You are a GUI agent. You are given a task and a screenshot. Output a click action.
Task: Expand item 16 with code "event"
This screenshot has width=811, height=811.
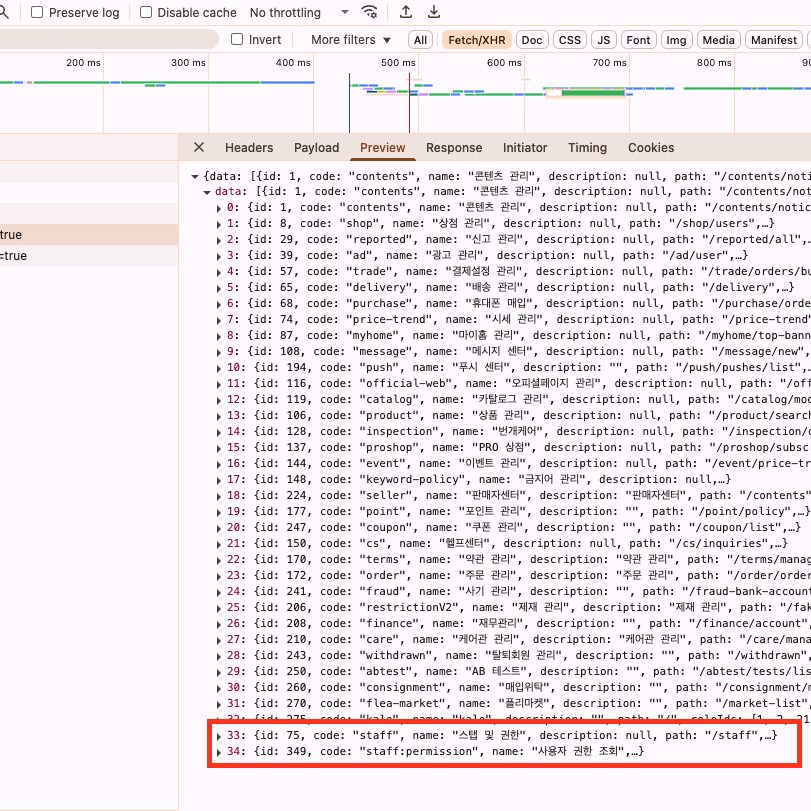point(219,464)
